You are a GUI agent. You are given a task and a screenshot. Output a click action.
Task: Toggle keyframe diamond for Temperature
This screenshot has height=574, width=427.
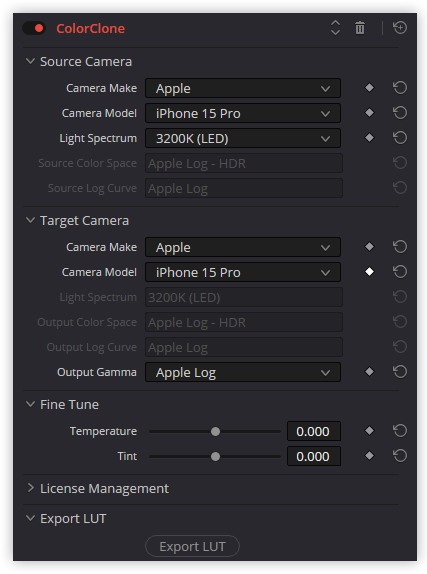(x=370, y=431)
